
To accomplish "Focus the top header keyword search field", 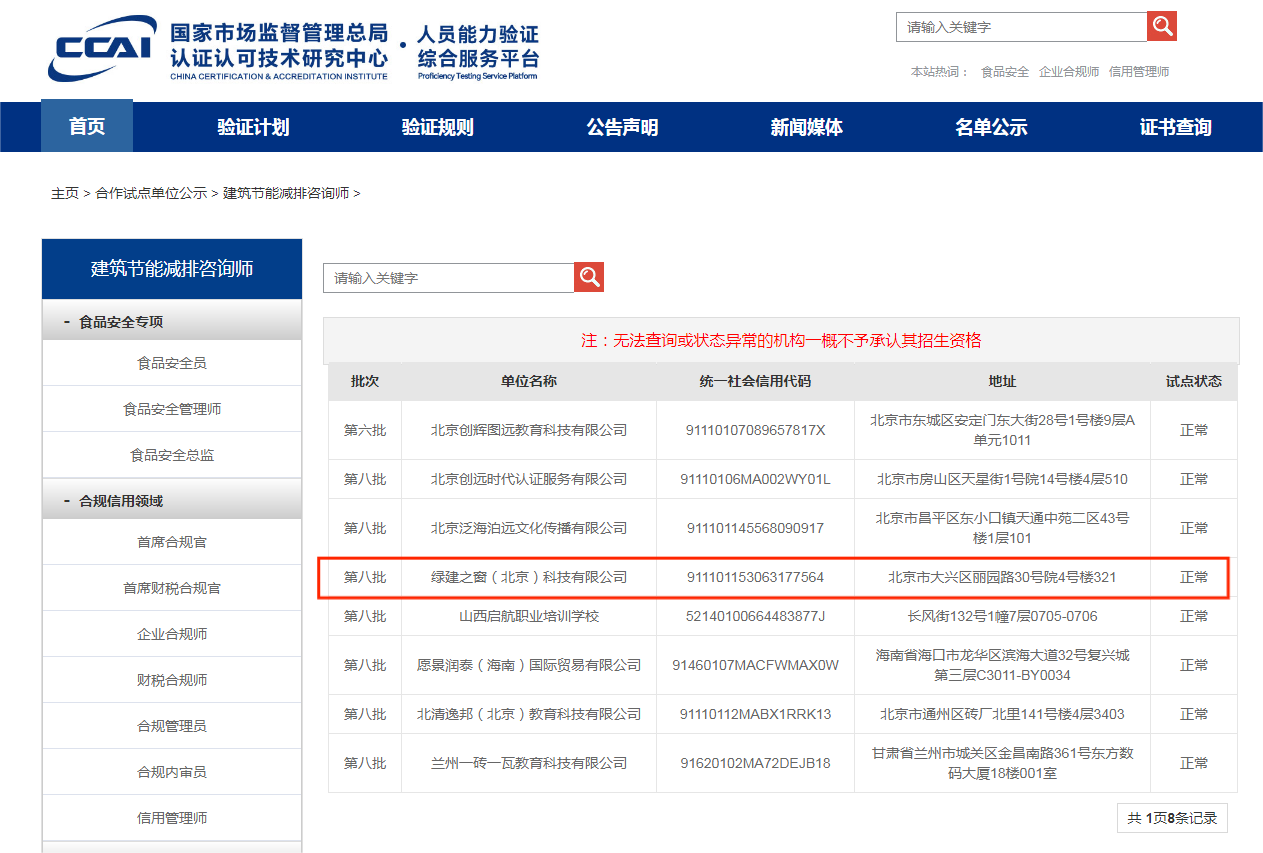I will (x=1021, y=27).
